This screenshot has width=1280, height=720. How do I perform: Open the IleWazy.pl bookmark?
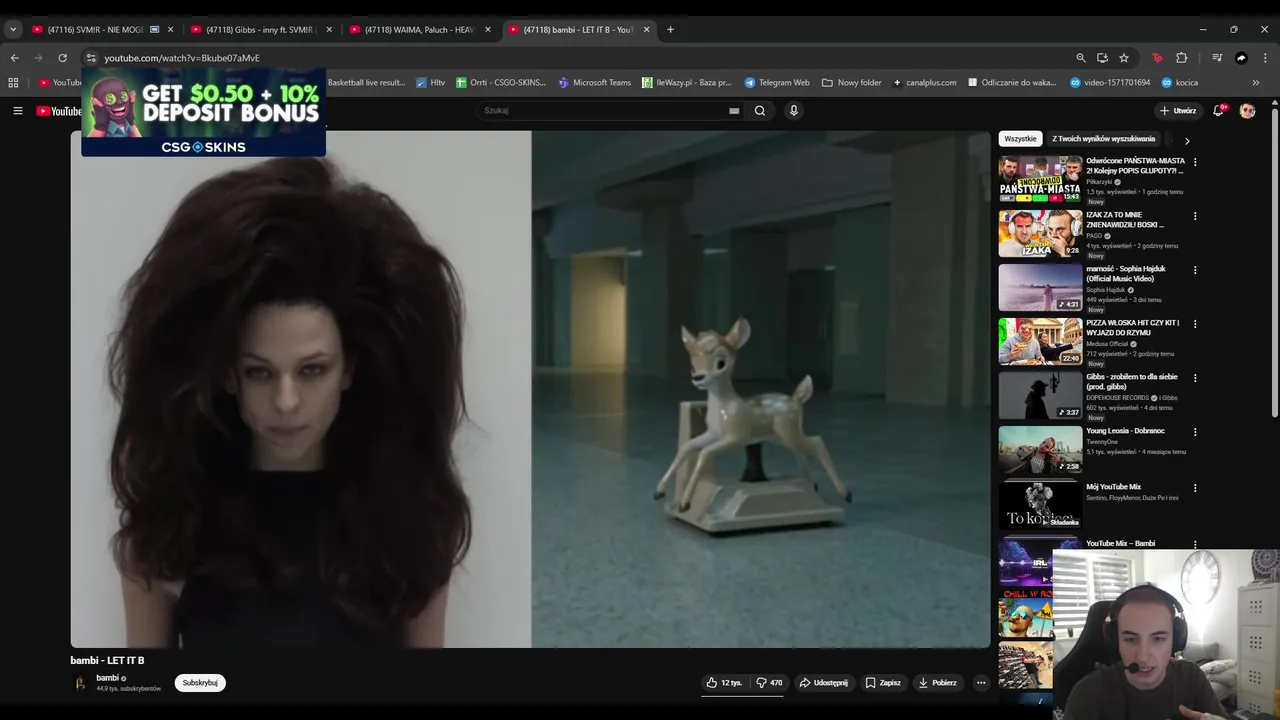pos(686,83)
